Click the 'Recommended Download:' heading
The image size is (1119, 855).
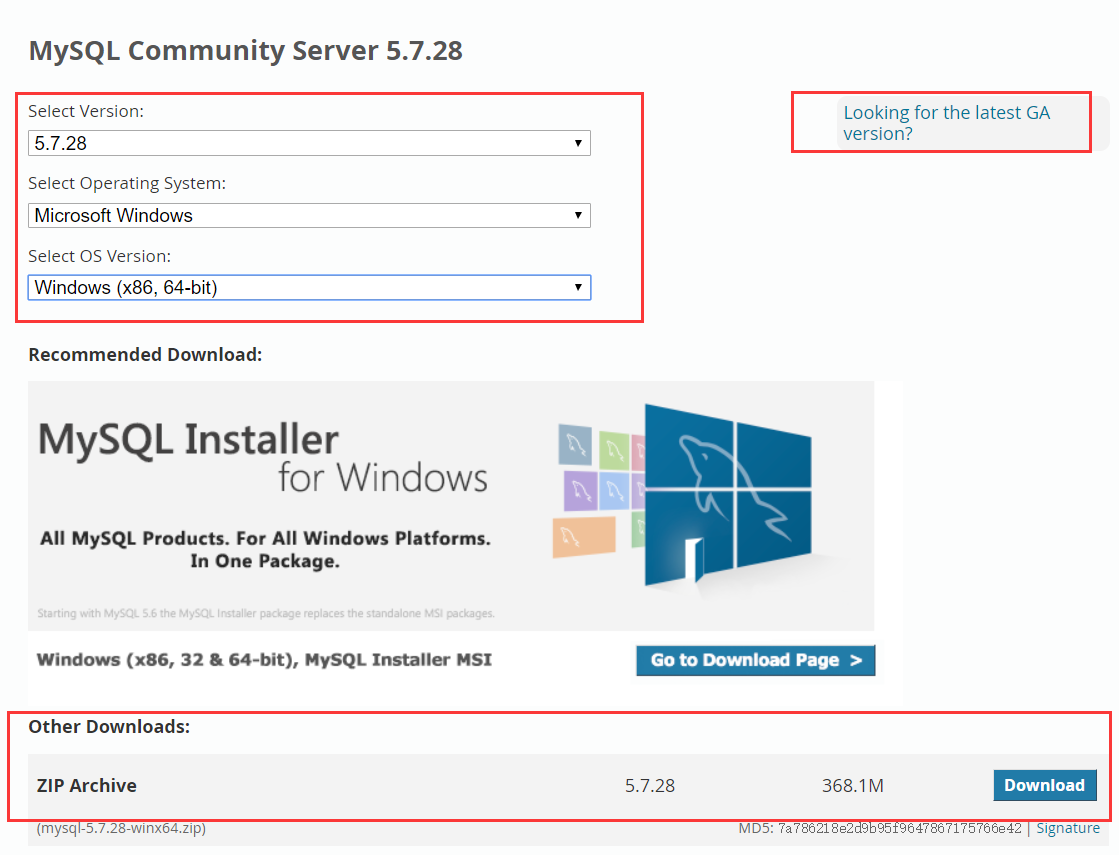(146, 355)
